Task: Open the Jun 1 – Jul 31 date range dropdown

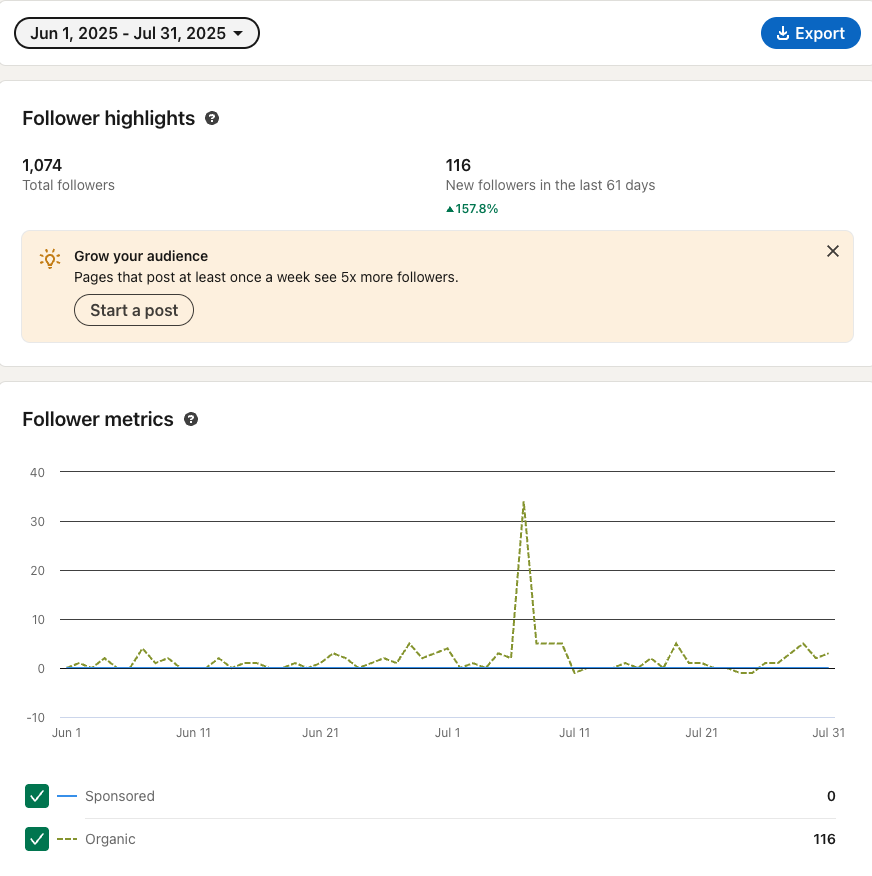Action: (x=136, y=33)
